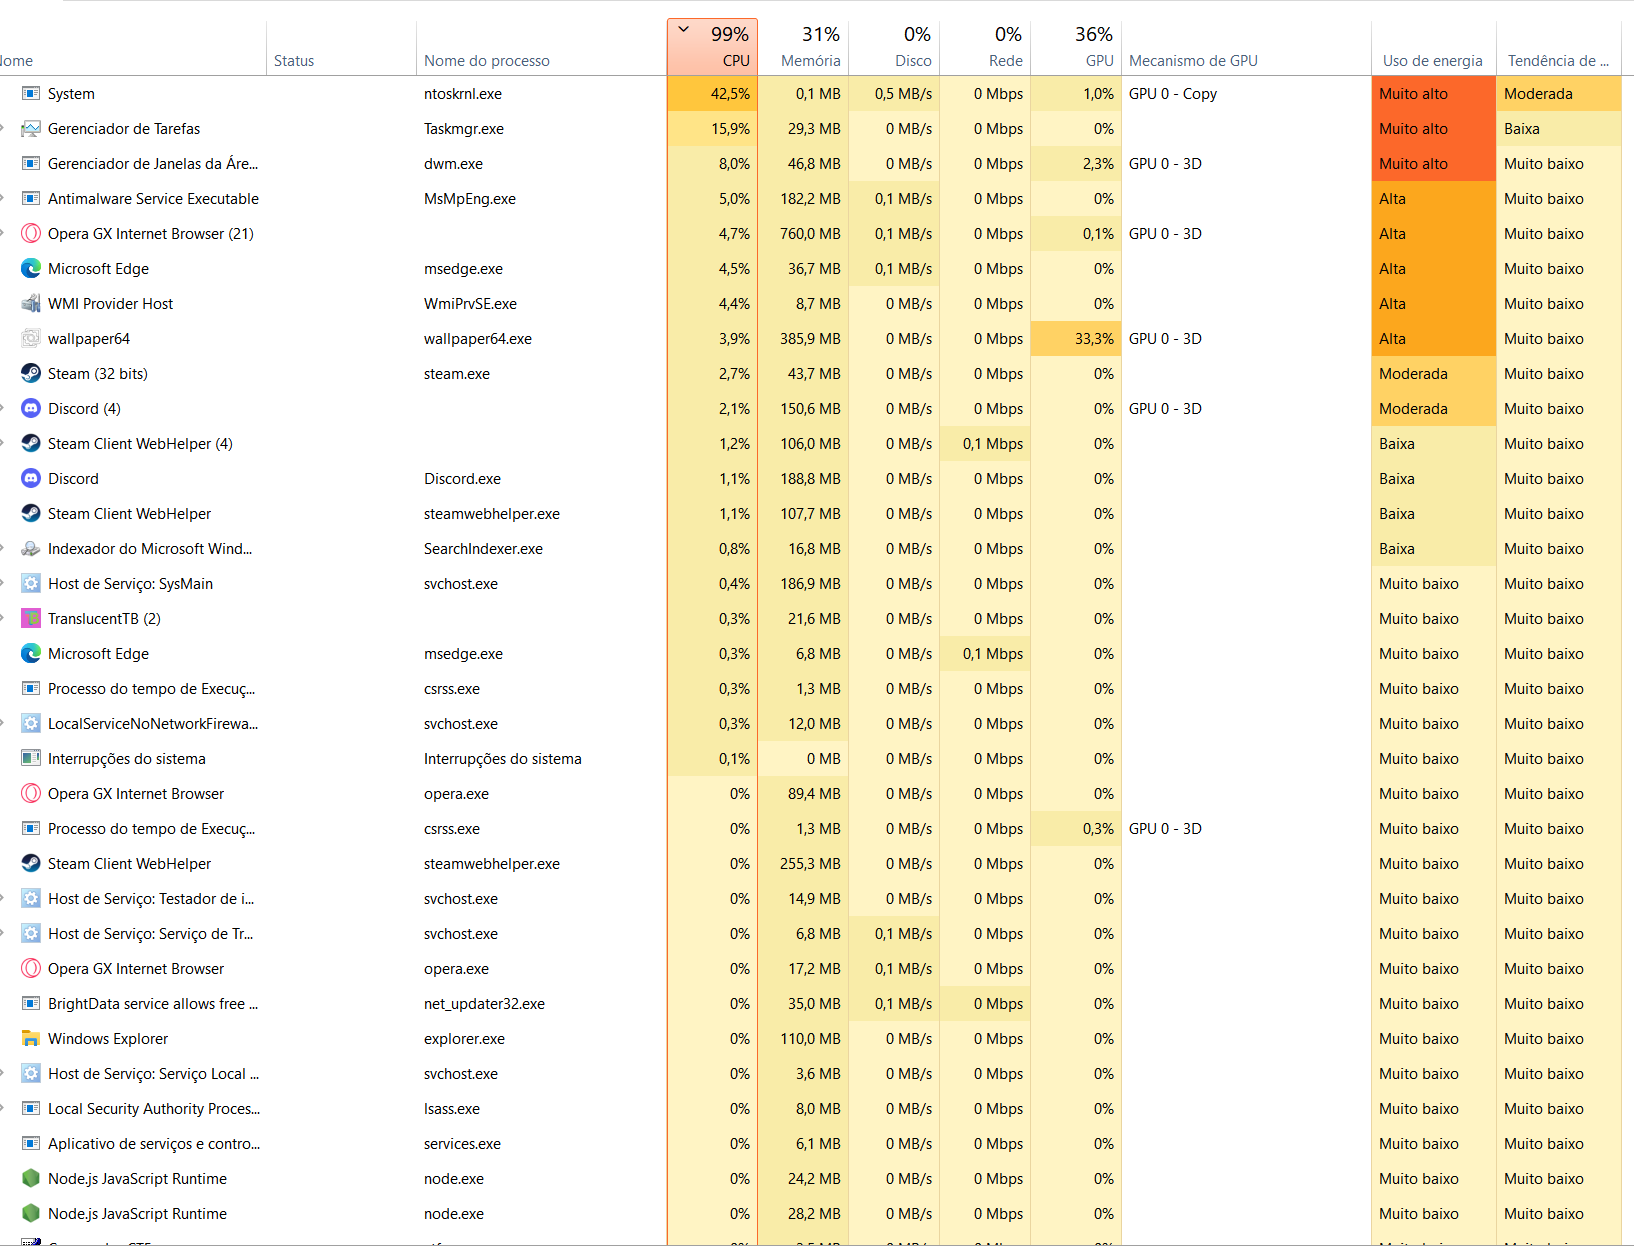
Task: Sort by the GPU percentage column header
Action: click(1076, 47)
